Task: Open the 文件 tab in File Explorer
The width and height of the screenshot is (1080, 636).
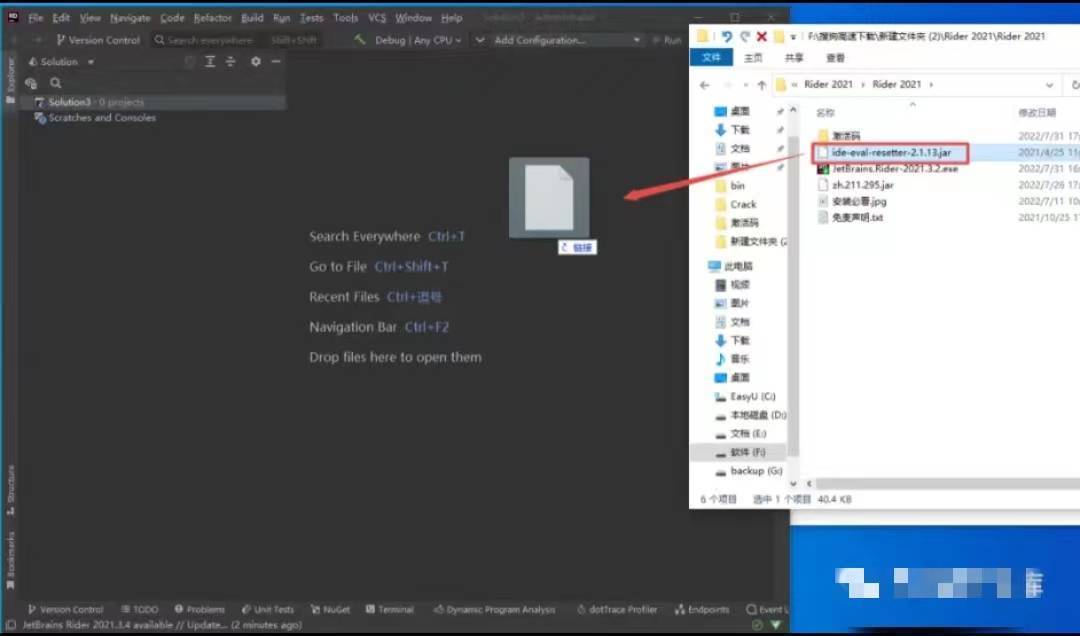Action: pos(711,58)
